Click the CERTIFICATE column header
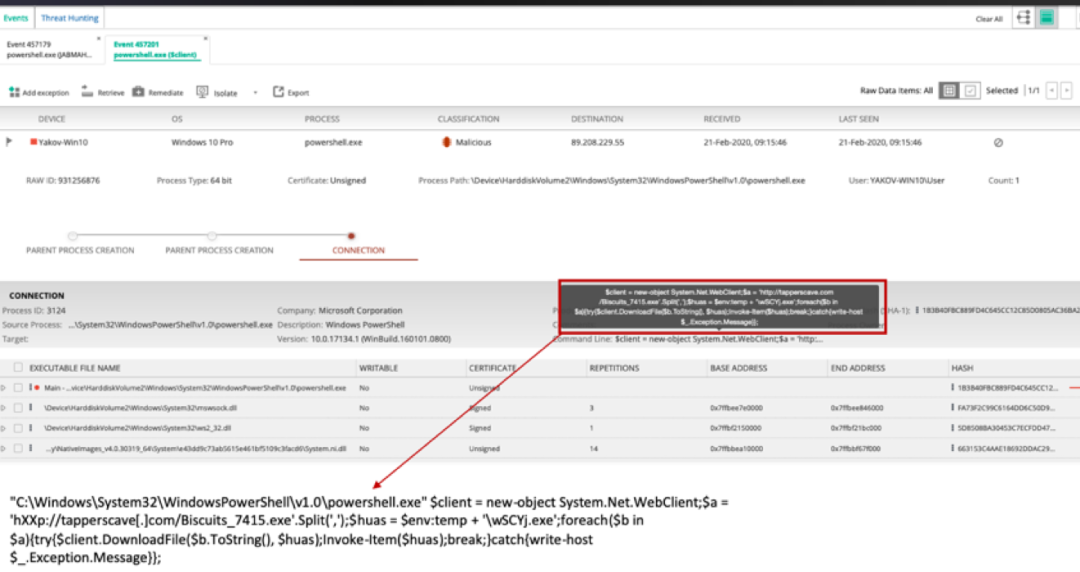The image size is (1080, 572). click(492, 368)
